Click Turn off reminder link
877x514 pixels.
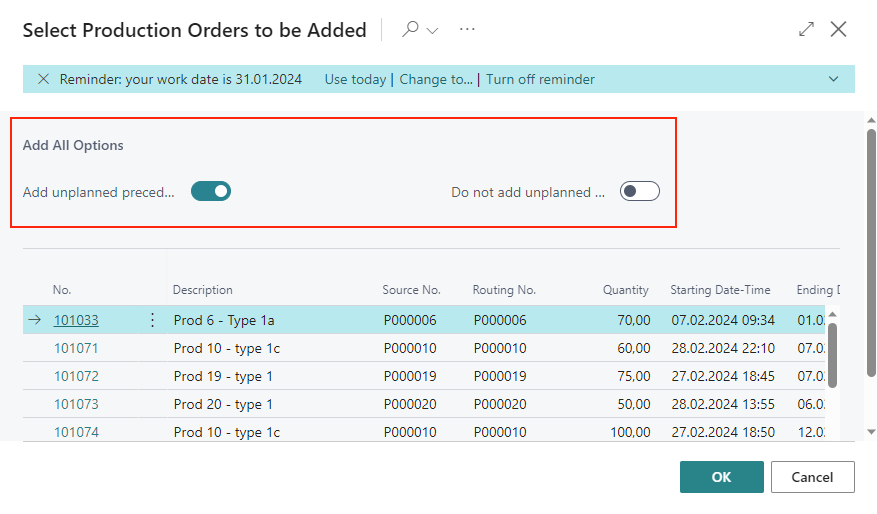point(540,79)
